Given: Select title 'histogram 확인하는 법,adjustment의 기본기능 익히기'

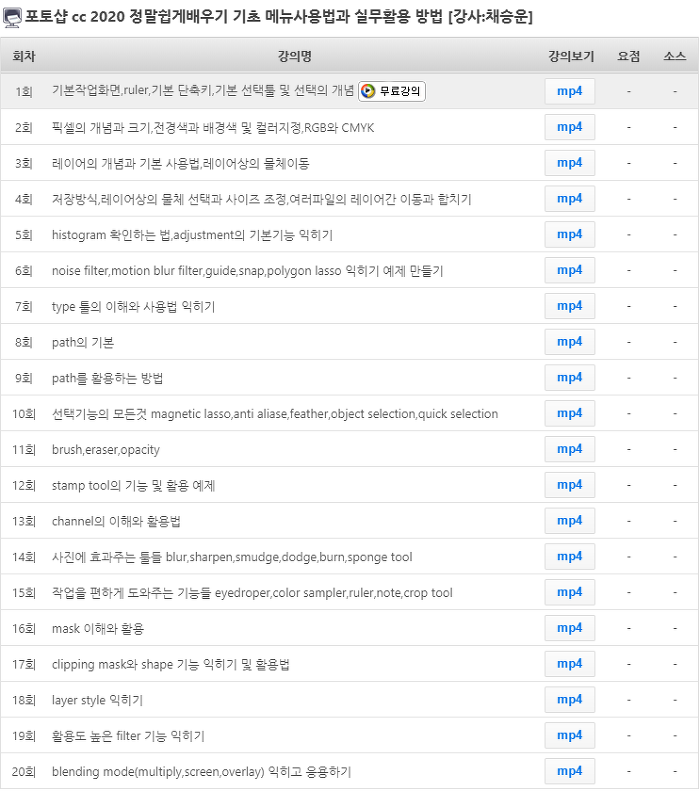Looking at the screenshot, I should 192,235.
